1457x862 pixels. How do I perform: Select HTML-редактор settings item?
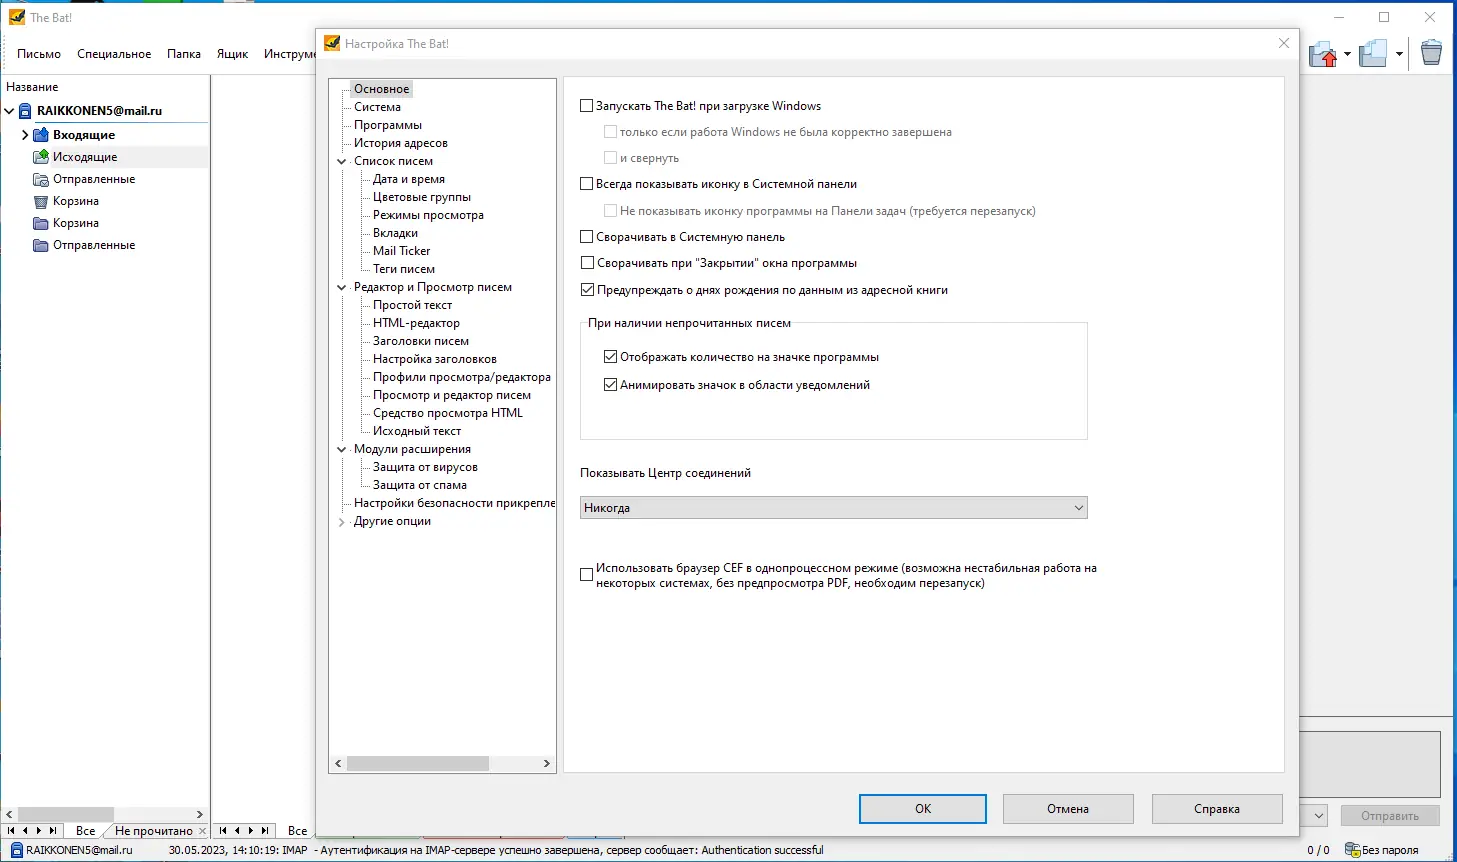(x=417, y=323)
